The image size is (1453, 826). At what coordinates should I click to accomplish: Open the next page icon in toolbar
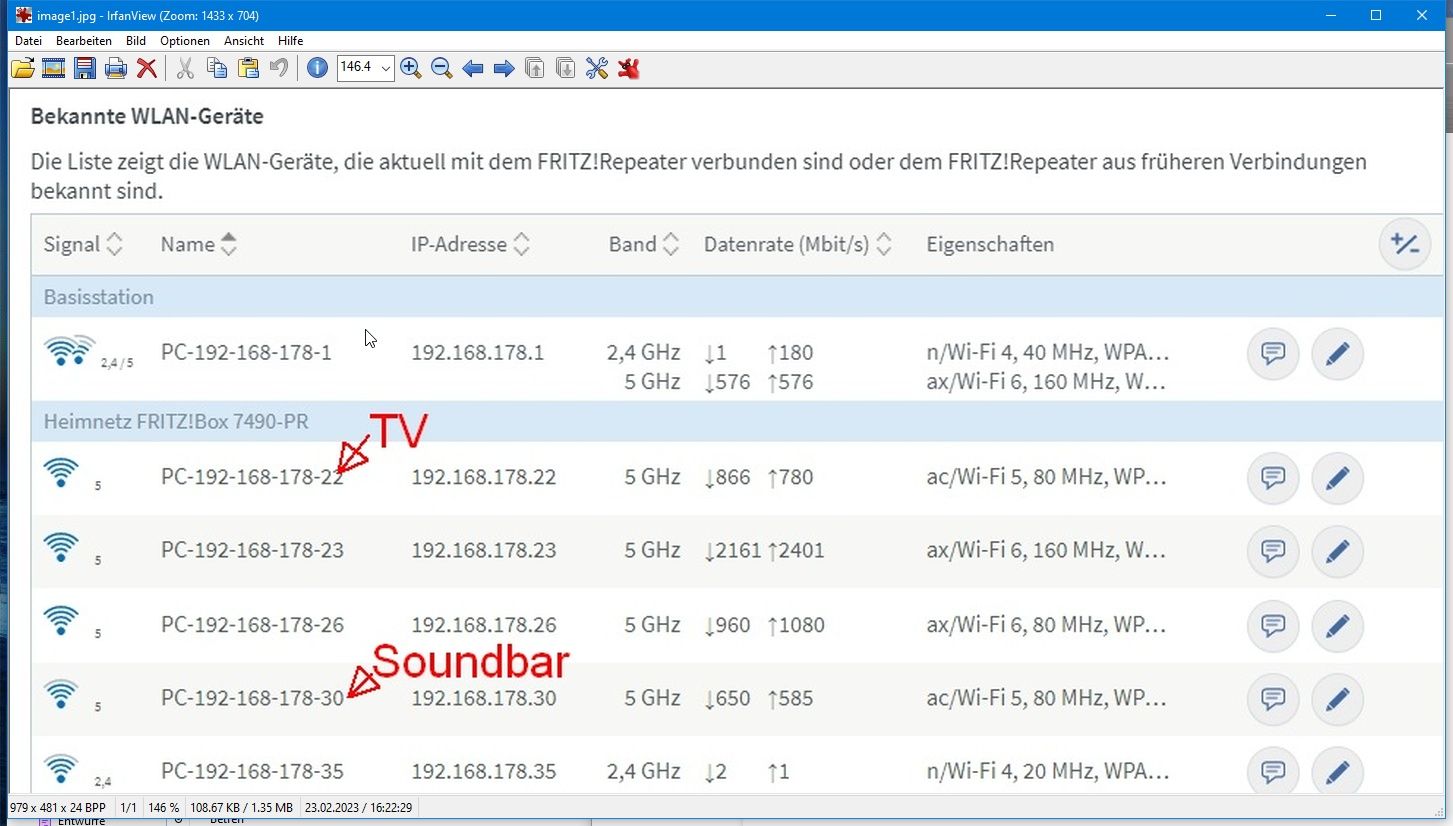click(x=566, y=68)
